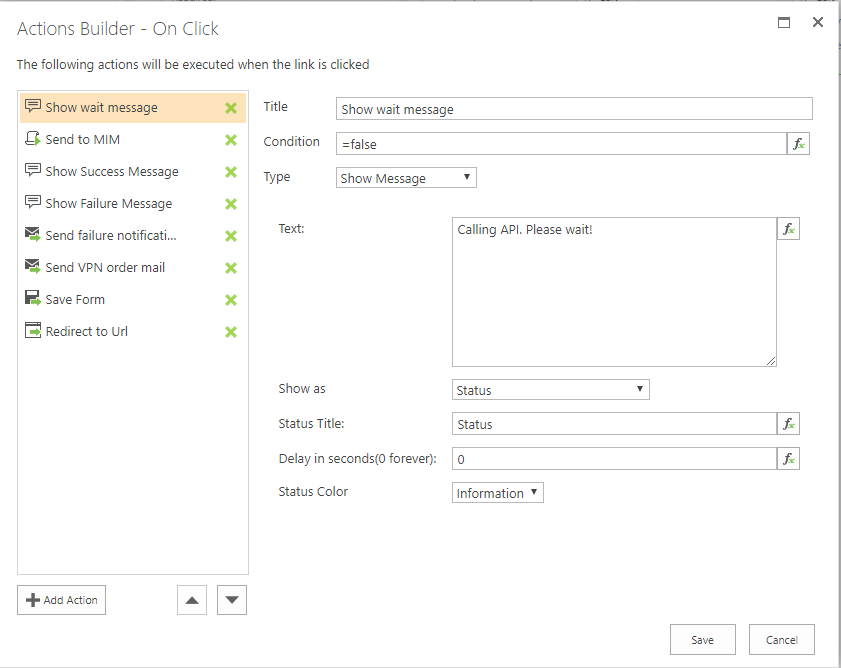Image resolution: width=841 pixels, height=668 pixels.
Task: Cancel the Actions Builder dialog
Action: (781, 640)
